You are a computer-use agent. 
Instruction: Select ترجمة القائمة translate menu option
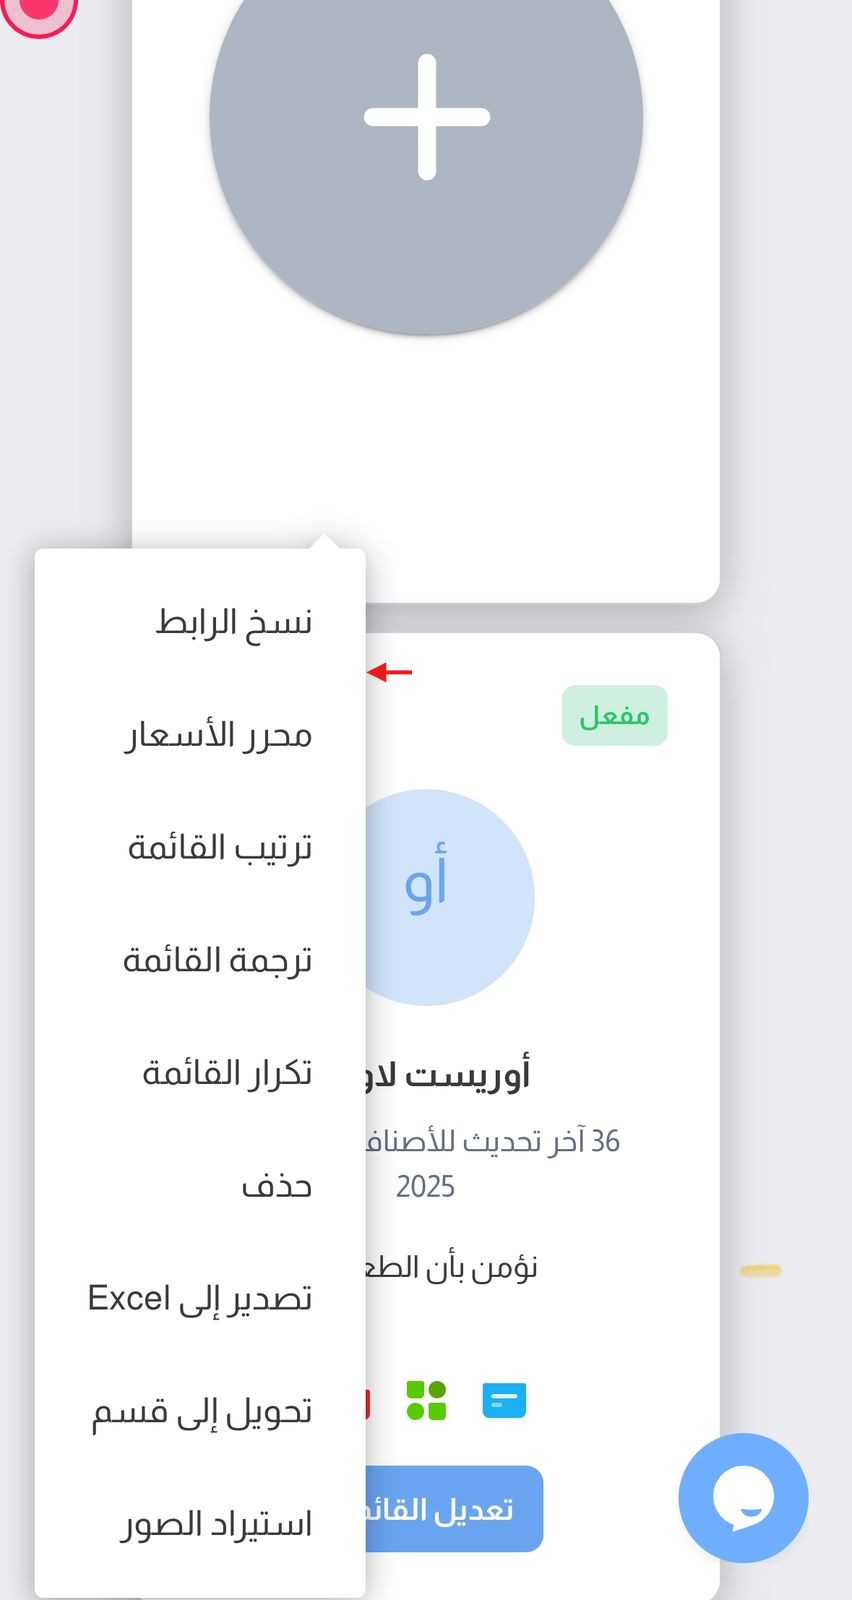218,961
